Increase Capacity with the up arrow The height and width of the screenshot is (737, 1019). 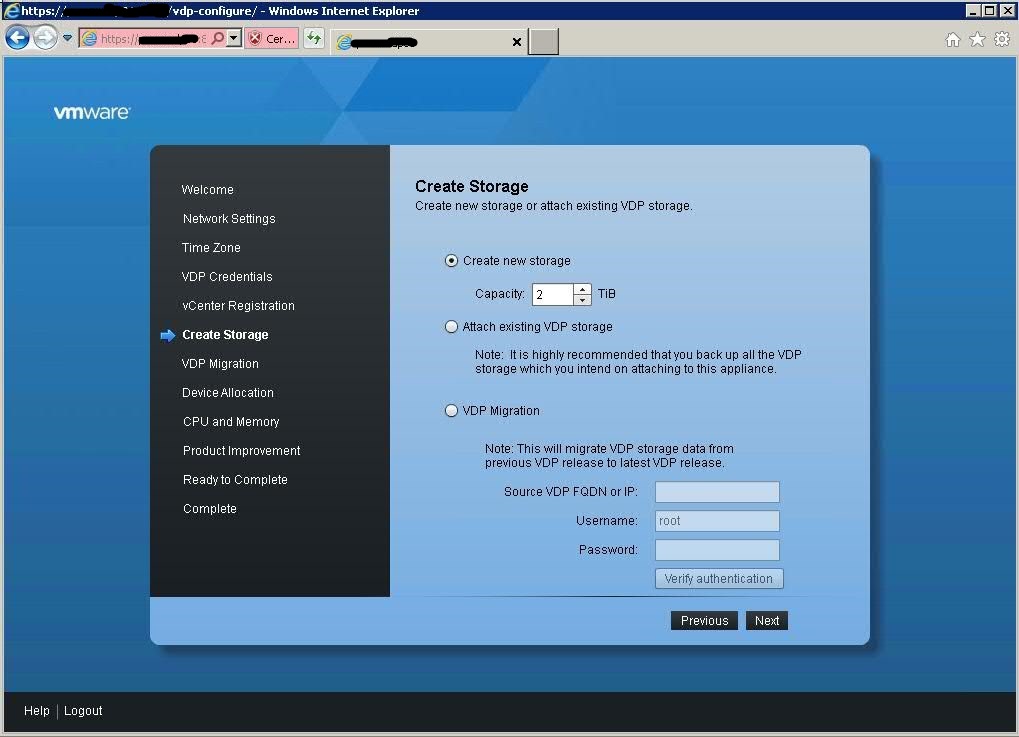(x=582, y=289)
